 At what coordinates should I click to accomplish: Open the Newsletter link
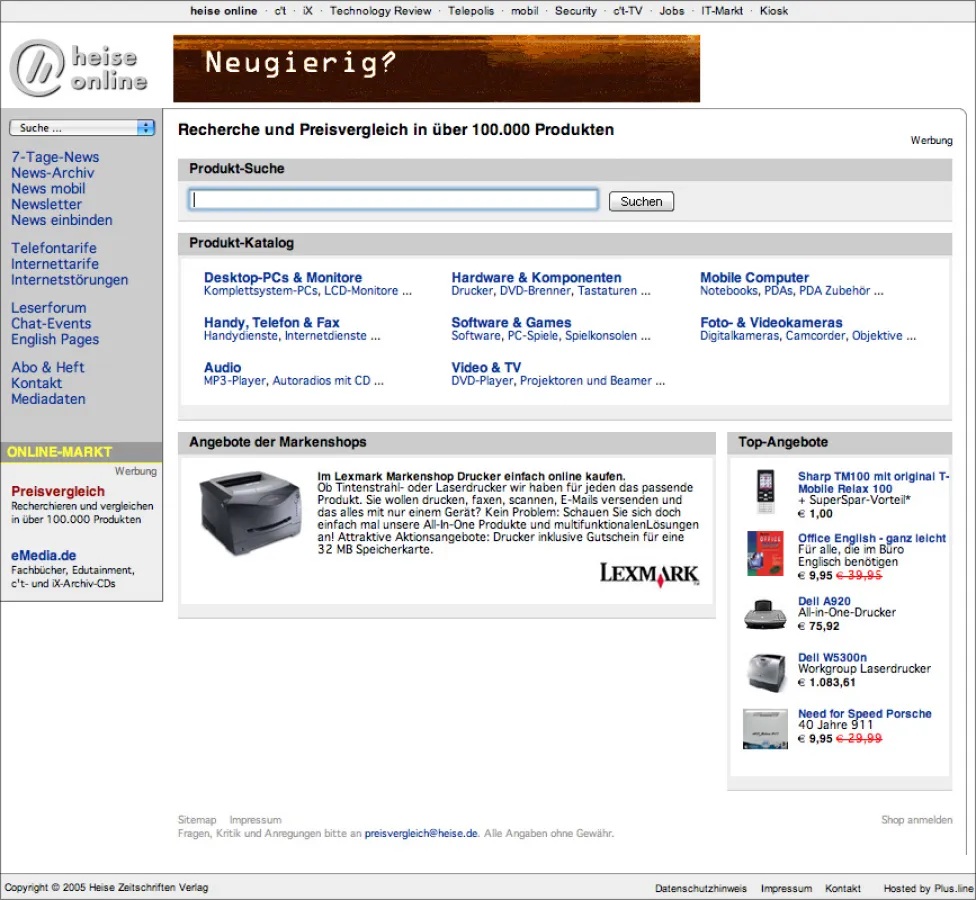click(46, 204)
